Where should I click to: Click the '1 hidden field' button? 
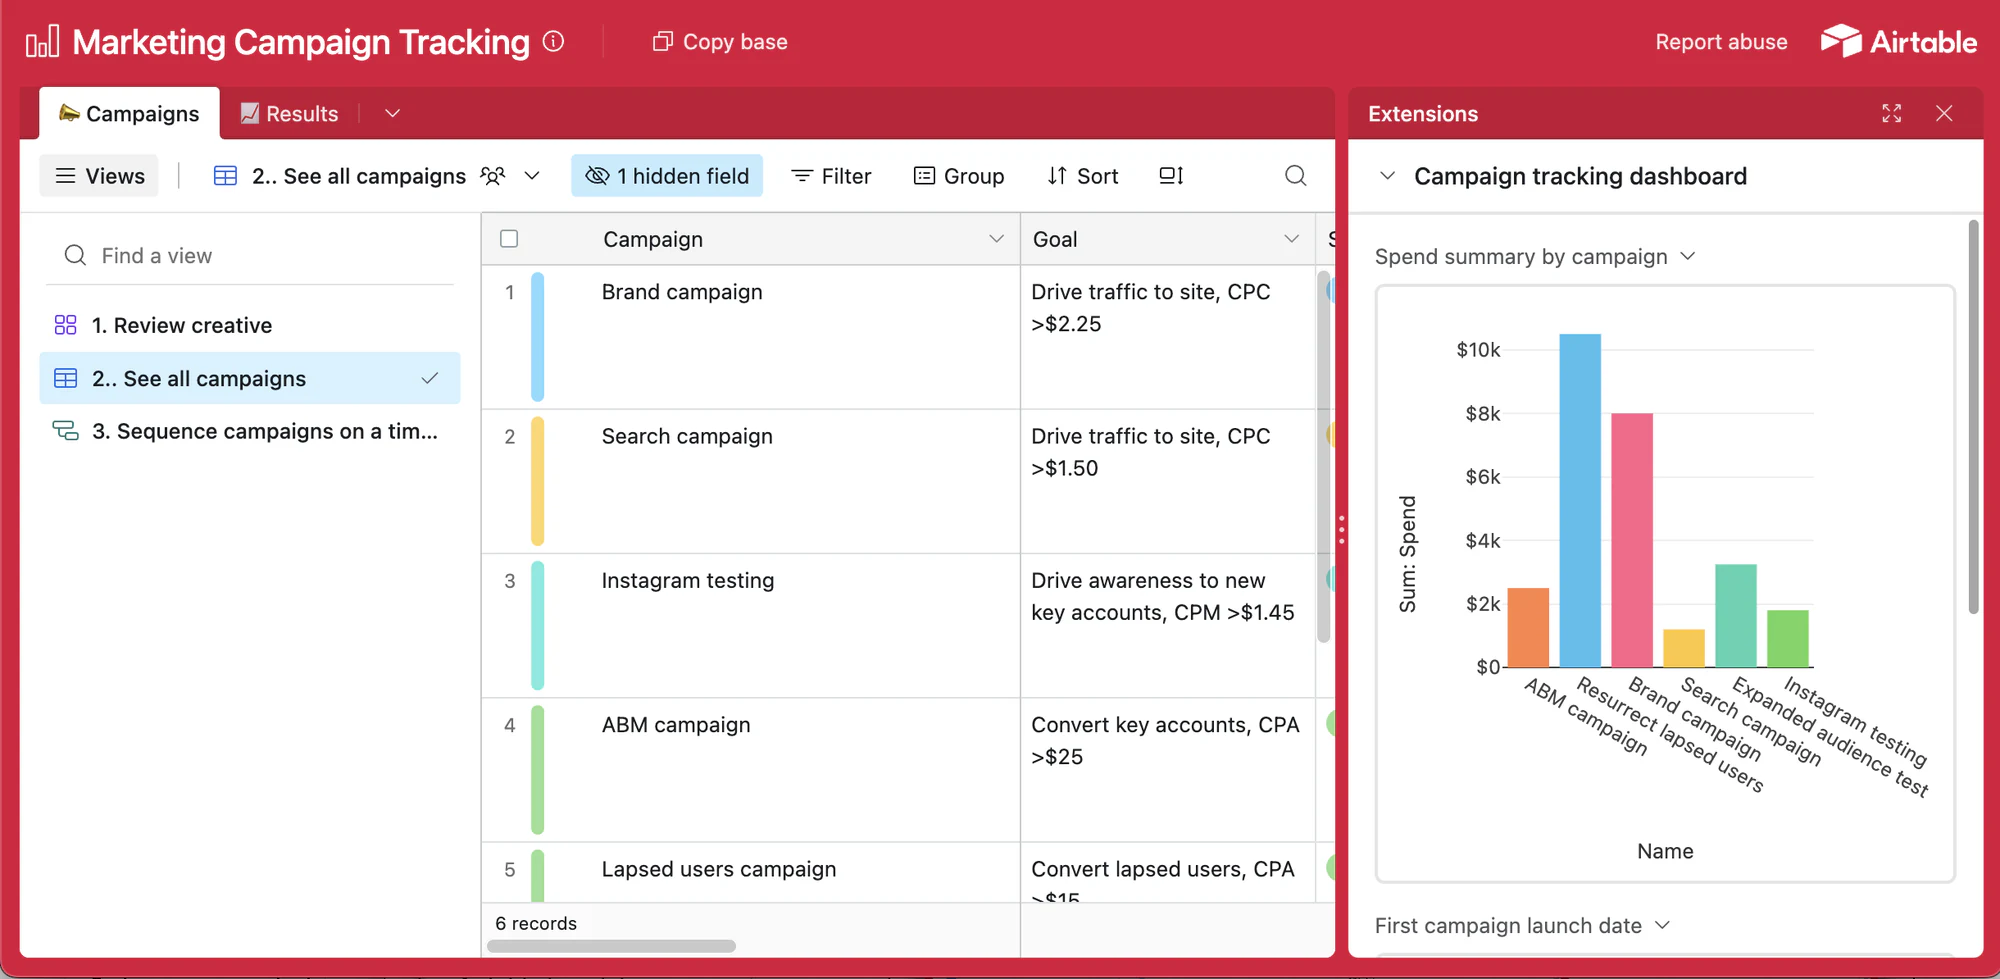[667, 176]
